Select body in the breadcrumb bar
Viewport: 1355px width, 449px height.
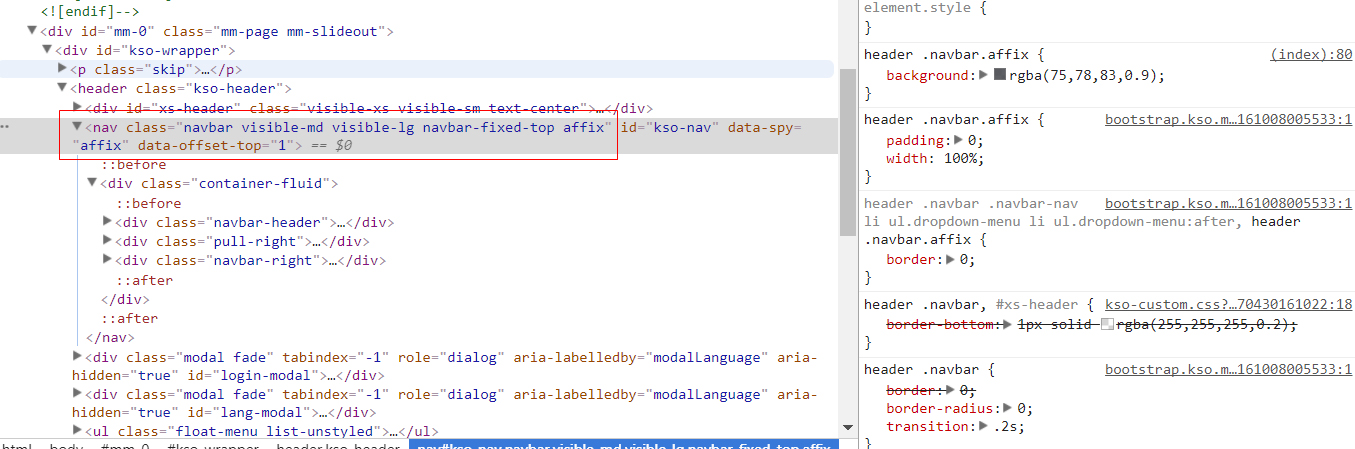(x=67, y=444)
